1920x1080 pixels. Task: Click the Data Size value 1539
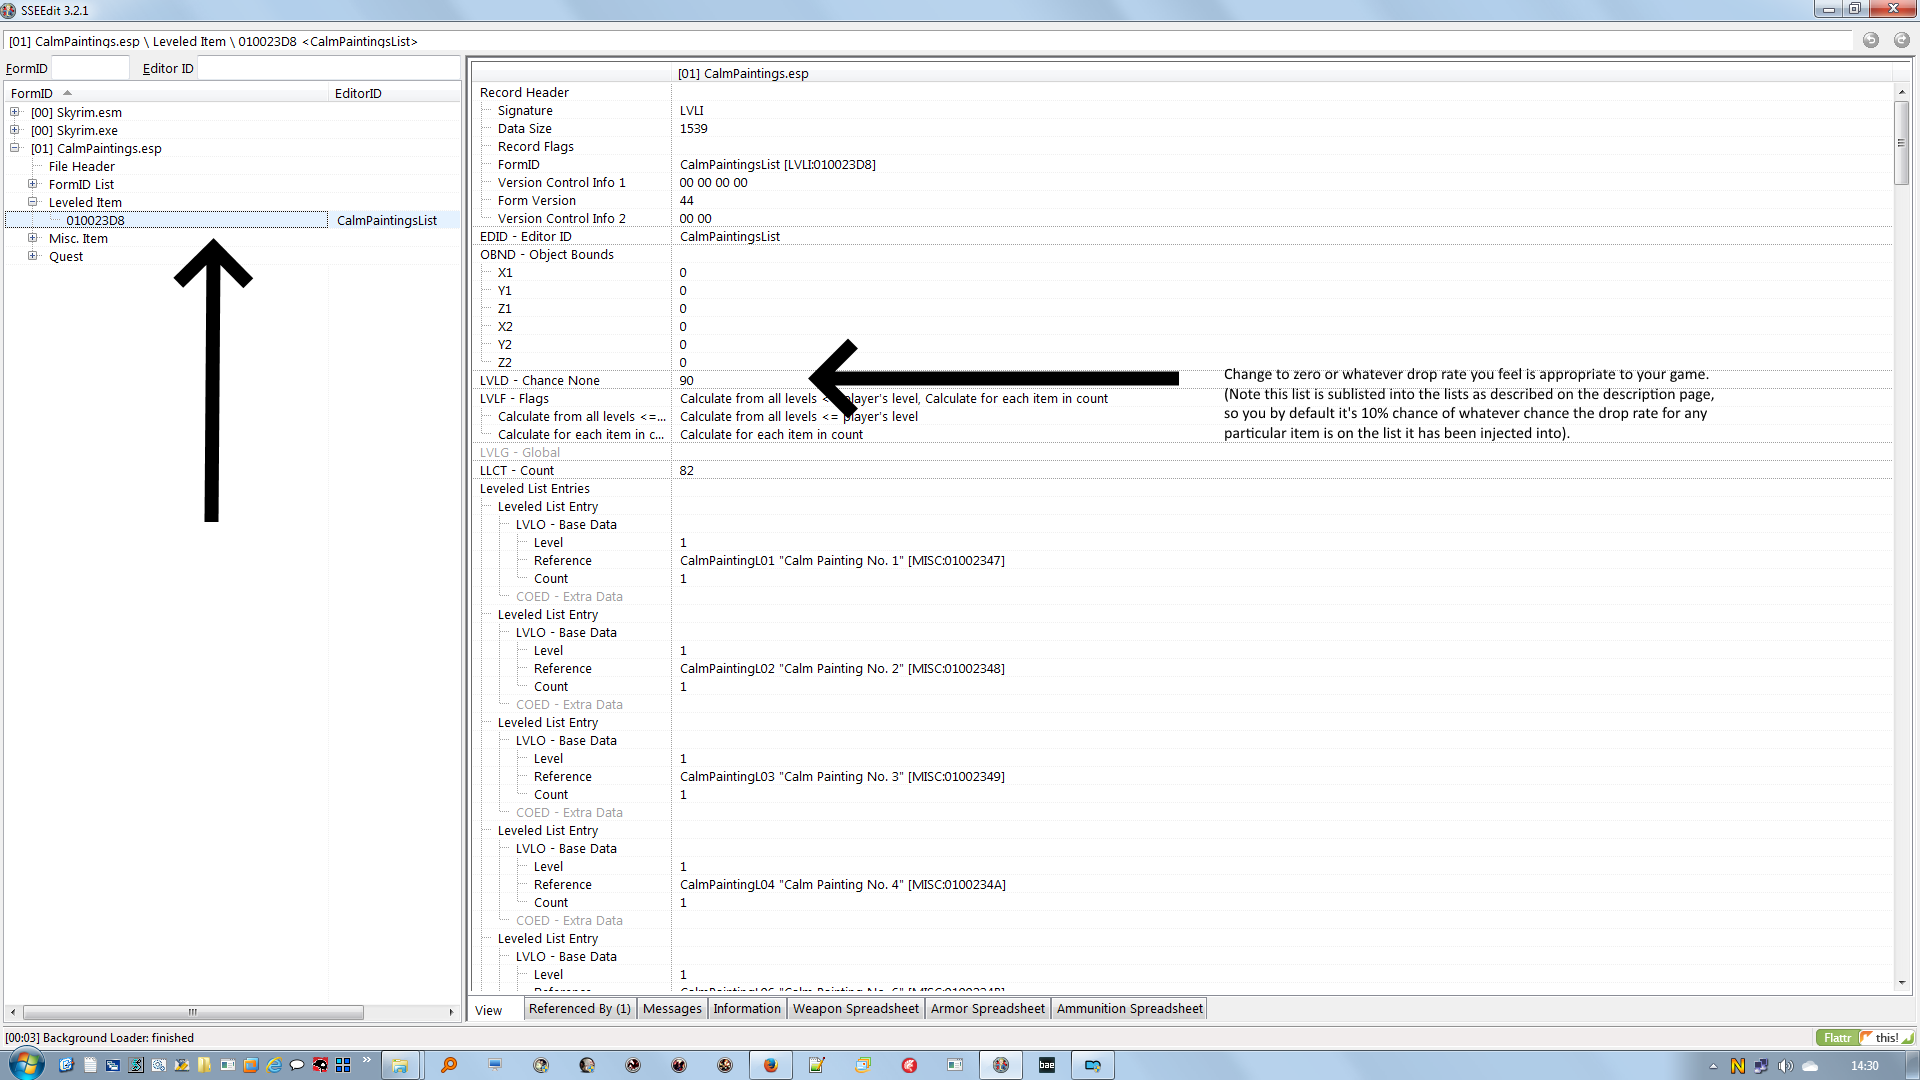(x=694, y=128)
